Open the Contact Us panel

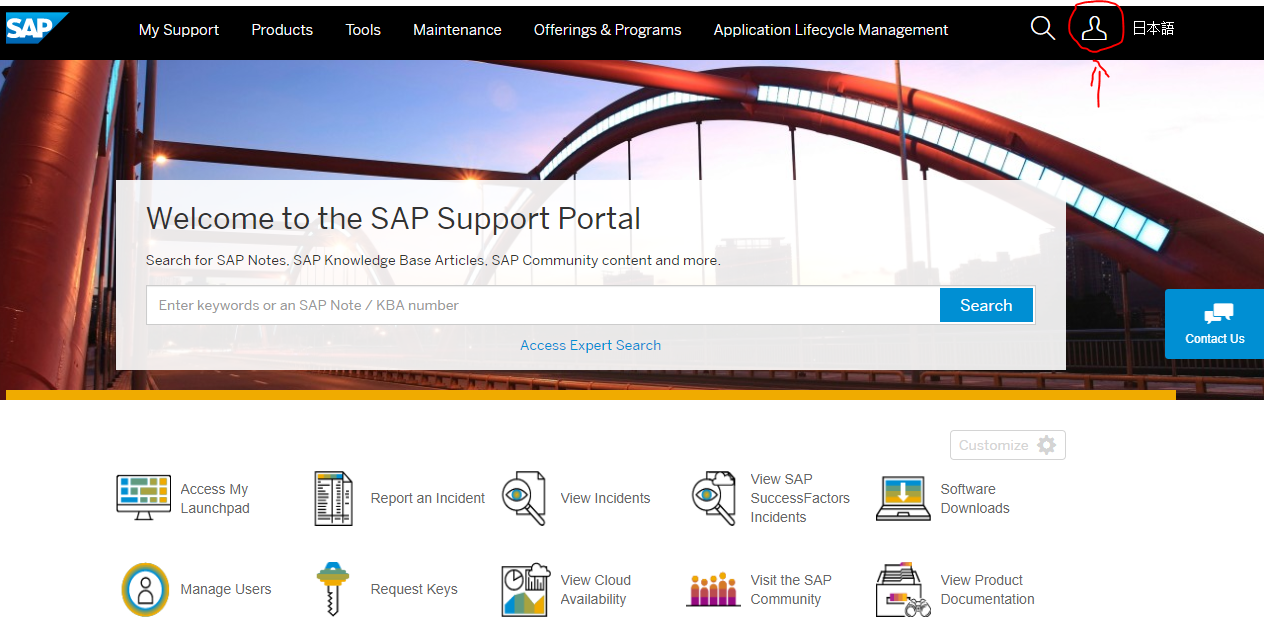click(1214, 324)
